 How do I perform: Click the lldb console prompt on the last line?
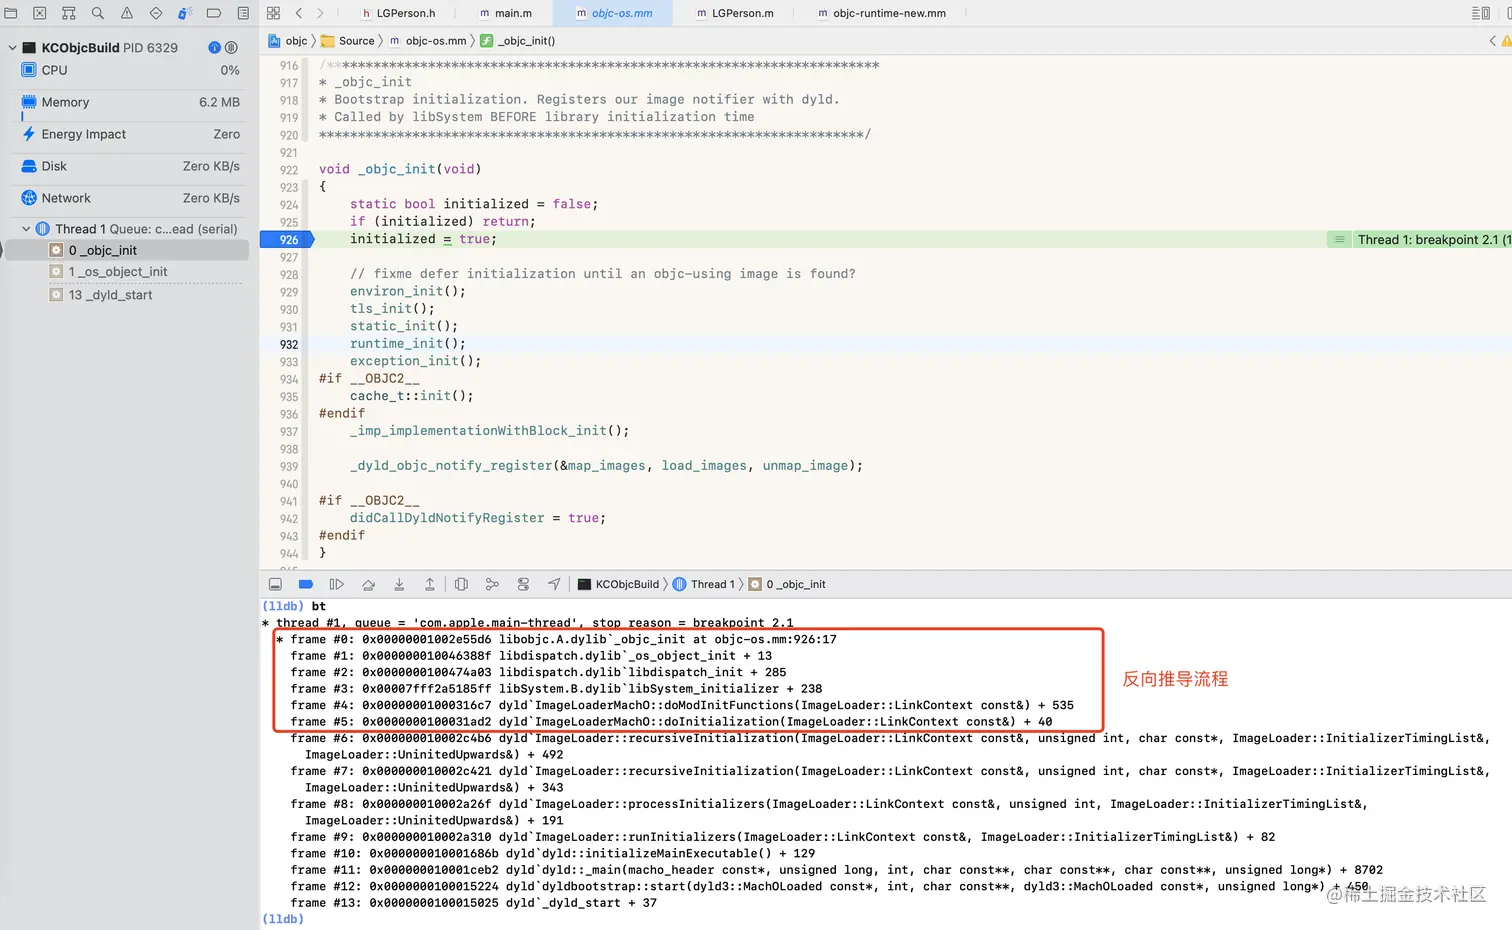[x=283, y=919]
